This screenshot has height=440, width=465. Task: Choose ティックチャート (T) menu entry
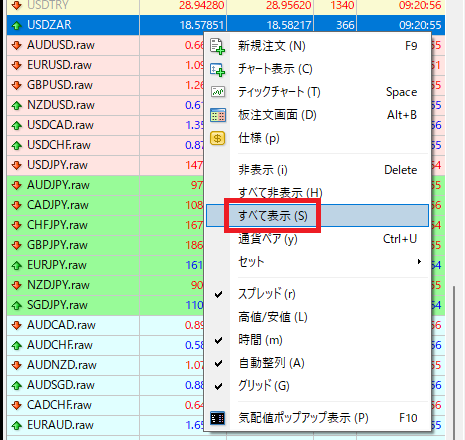(x=317, y=92)
